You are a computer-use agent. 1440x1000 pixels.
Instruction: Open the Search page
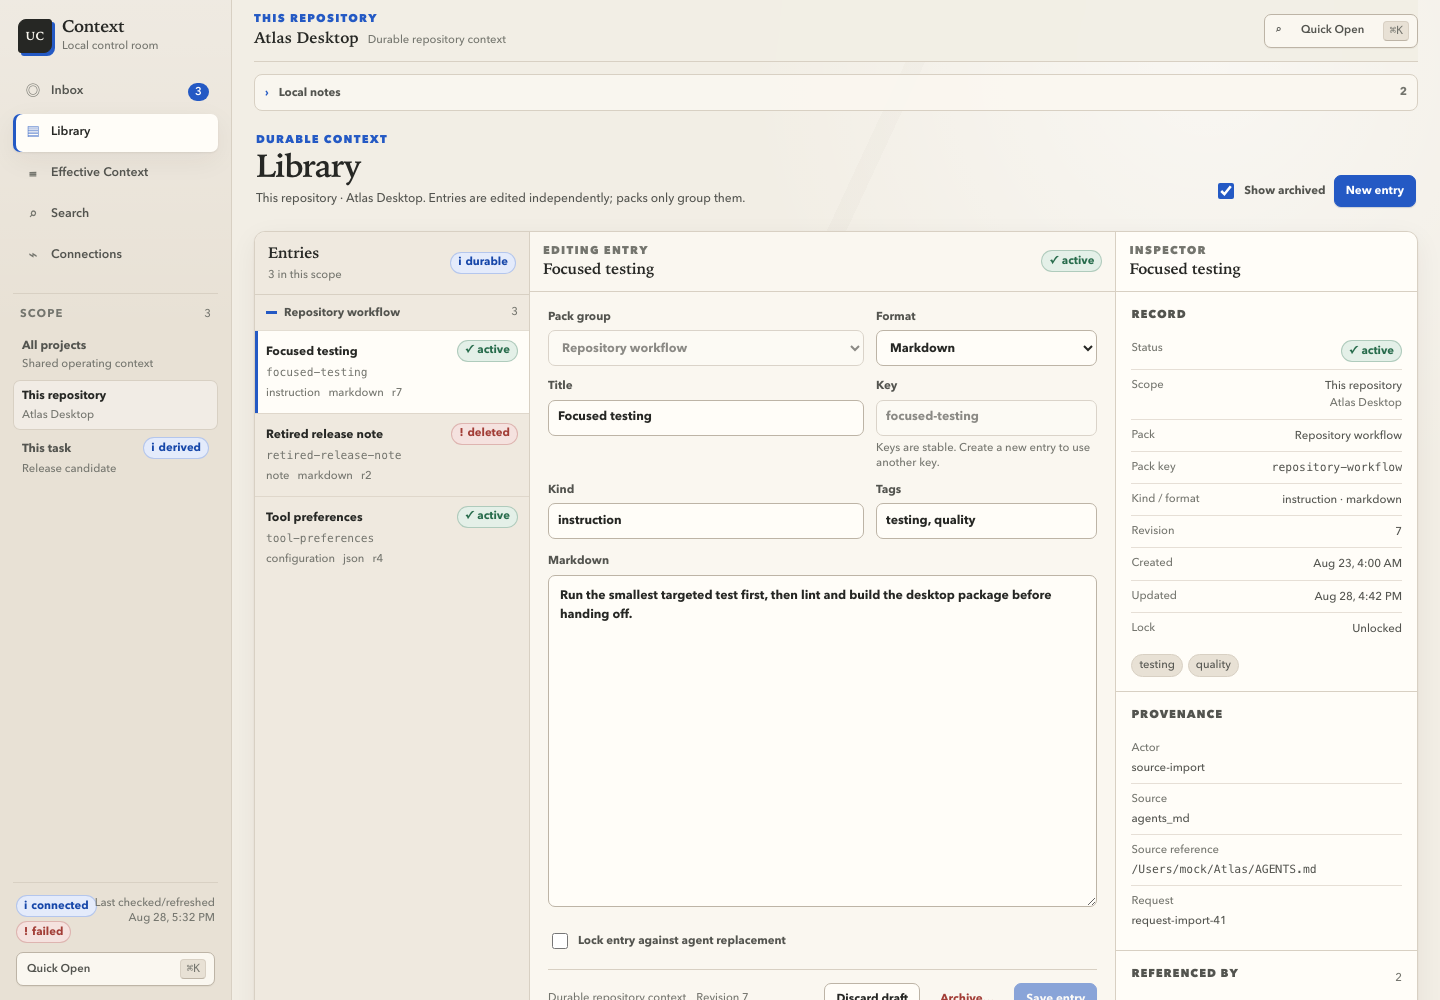click(116, 214)
